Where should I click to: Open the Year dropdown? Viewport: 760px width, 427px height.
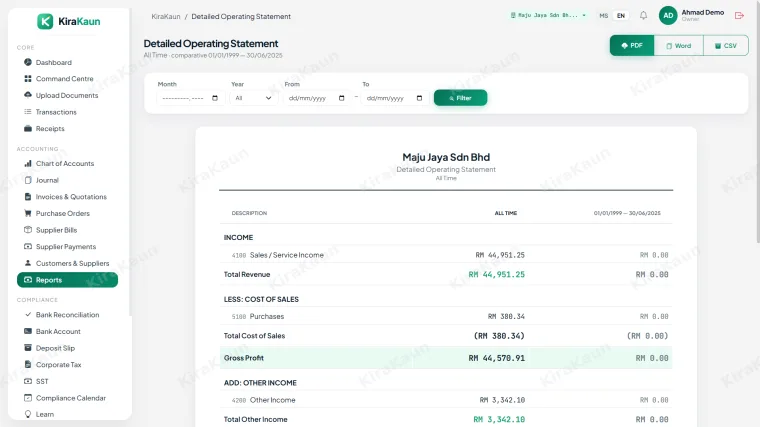(x=253, y=98)
